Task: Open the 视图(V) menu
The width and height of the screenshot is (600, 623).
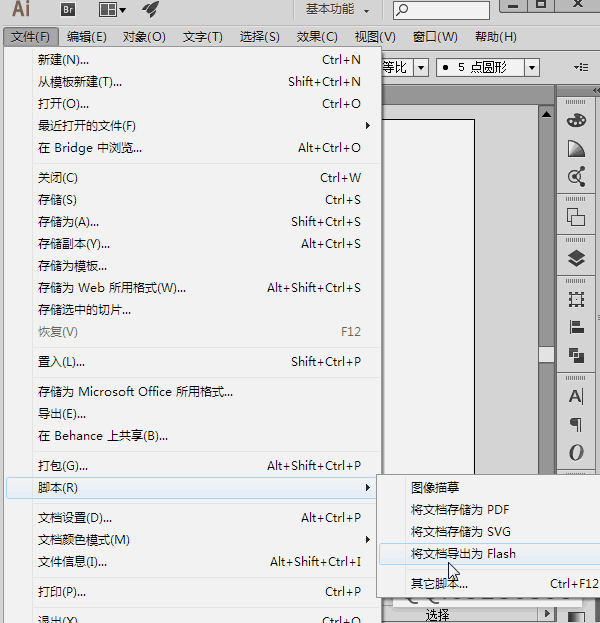Action: pyautogui.click(x=375, y=37)
